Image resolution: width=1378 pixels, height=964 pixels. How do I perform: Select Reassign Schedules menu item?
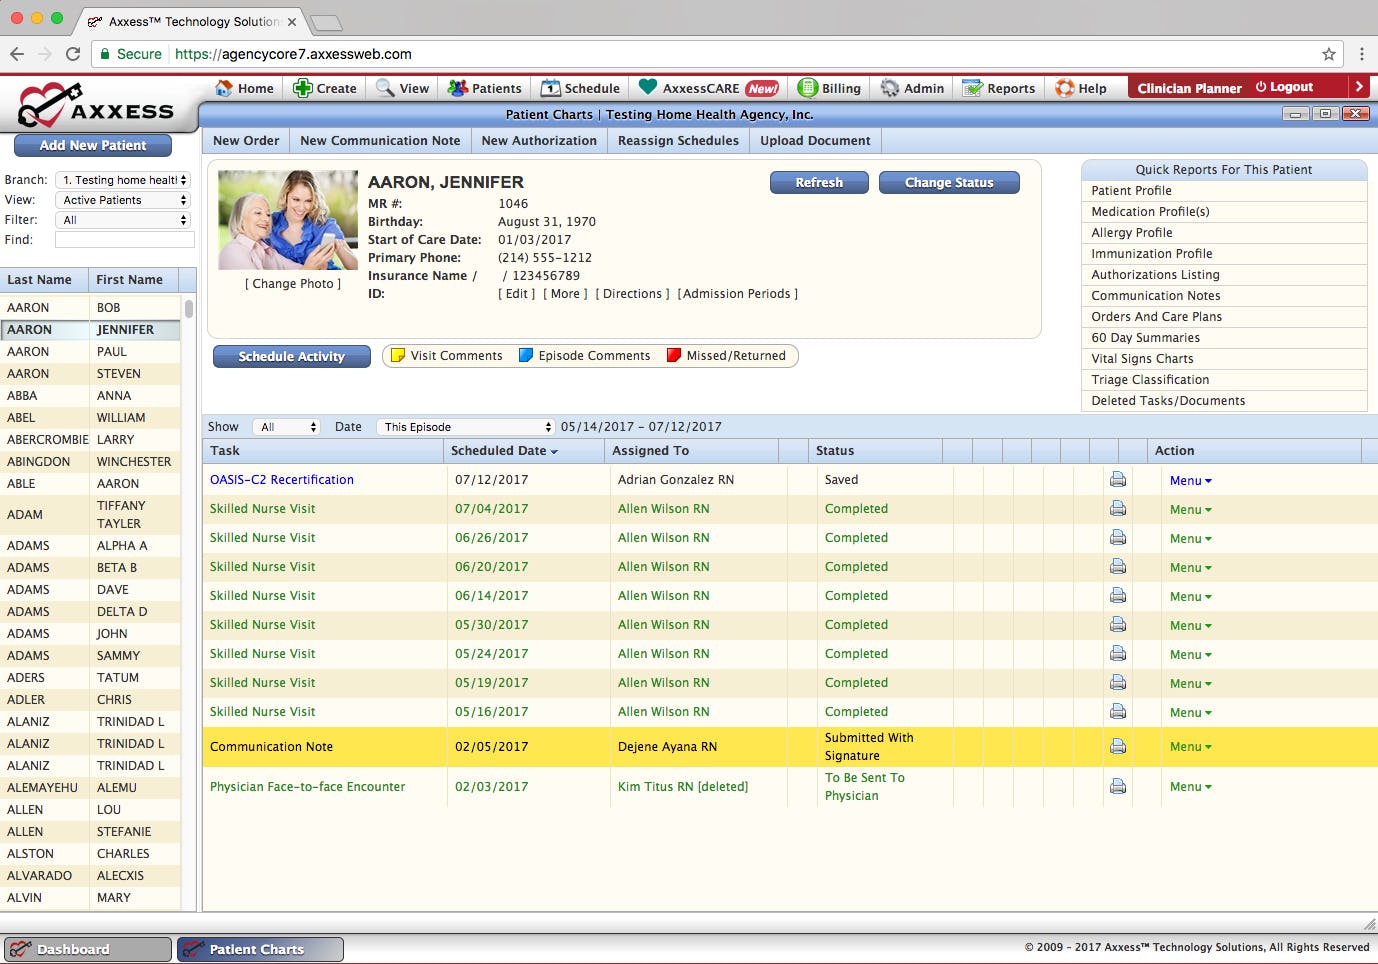[x=678, y=141]
